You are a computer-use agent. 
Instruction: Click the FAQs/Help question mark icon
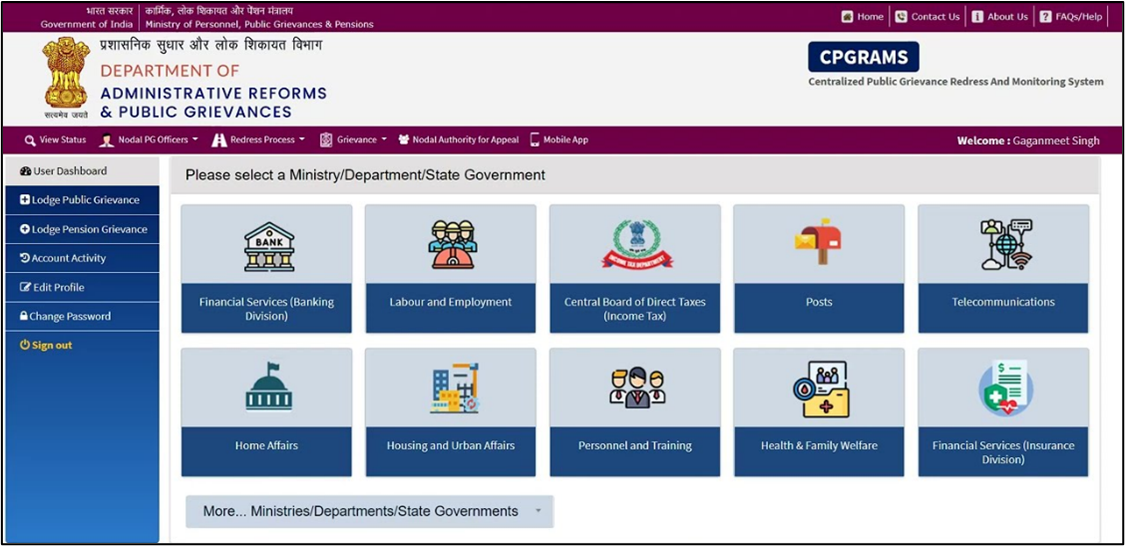(x=1045, y=17)
